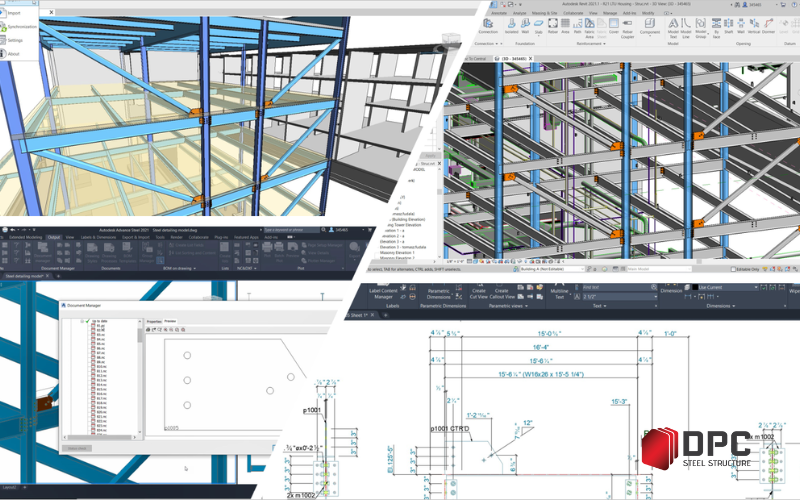Open the Collaborate tab in Revit
Screen dimensions: 800x500
(x=574, y=12)
